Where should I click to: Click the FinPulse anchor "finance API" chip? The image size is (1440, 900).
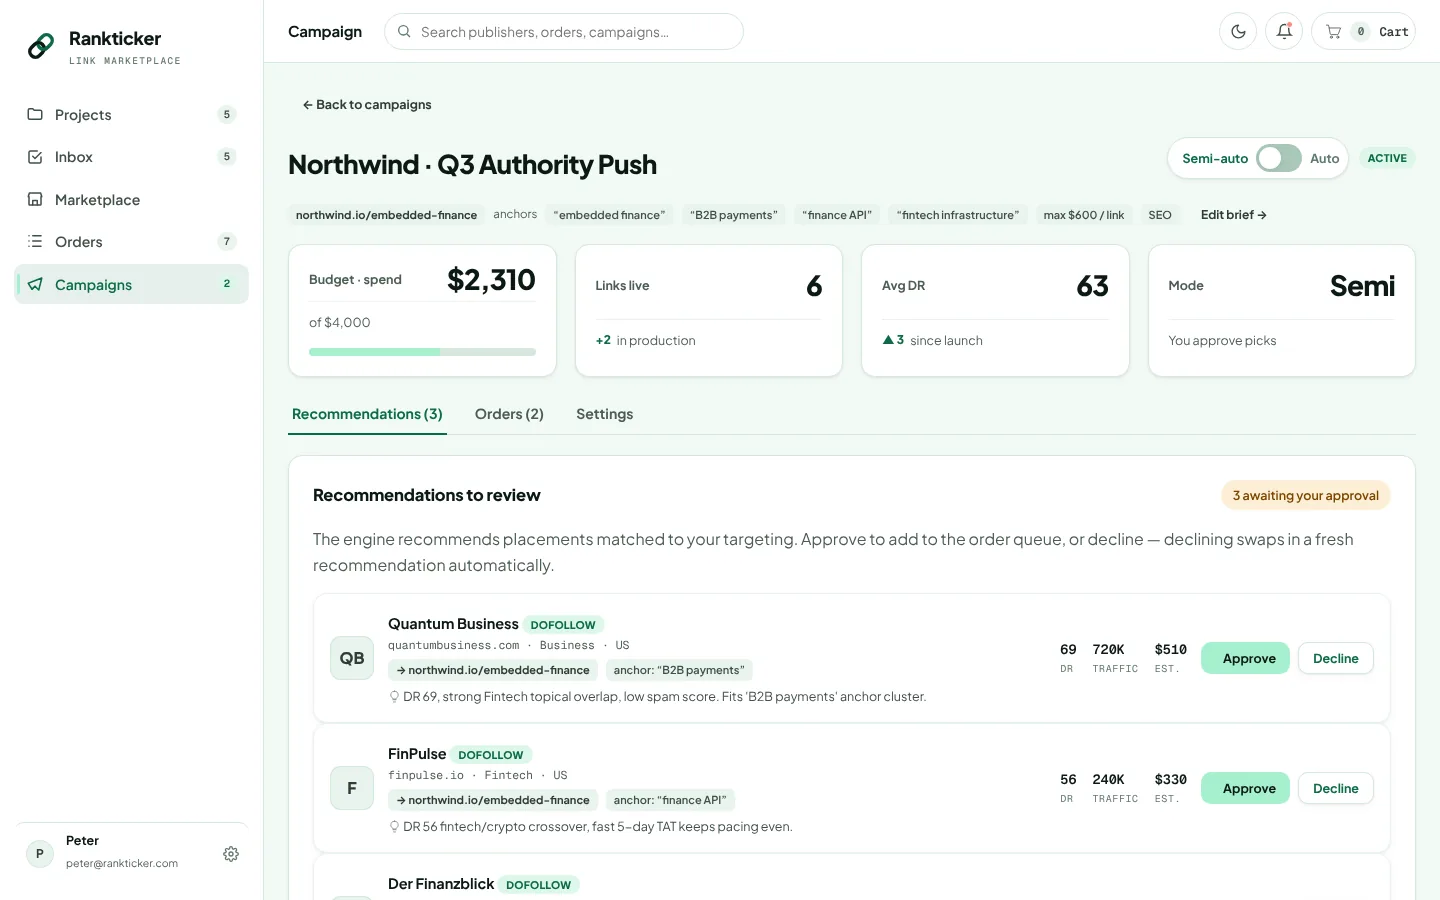click(670, 800)
